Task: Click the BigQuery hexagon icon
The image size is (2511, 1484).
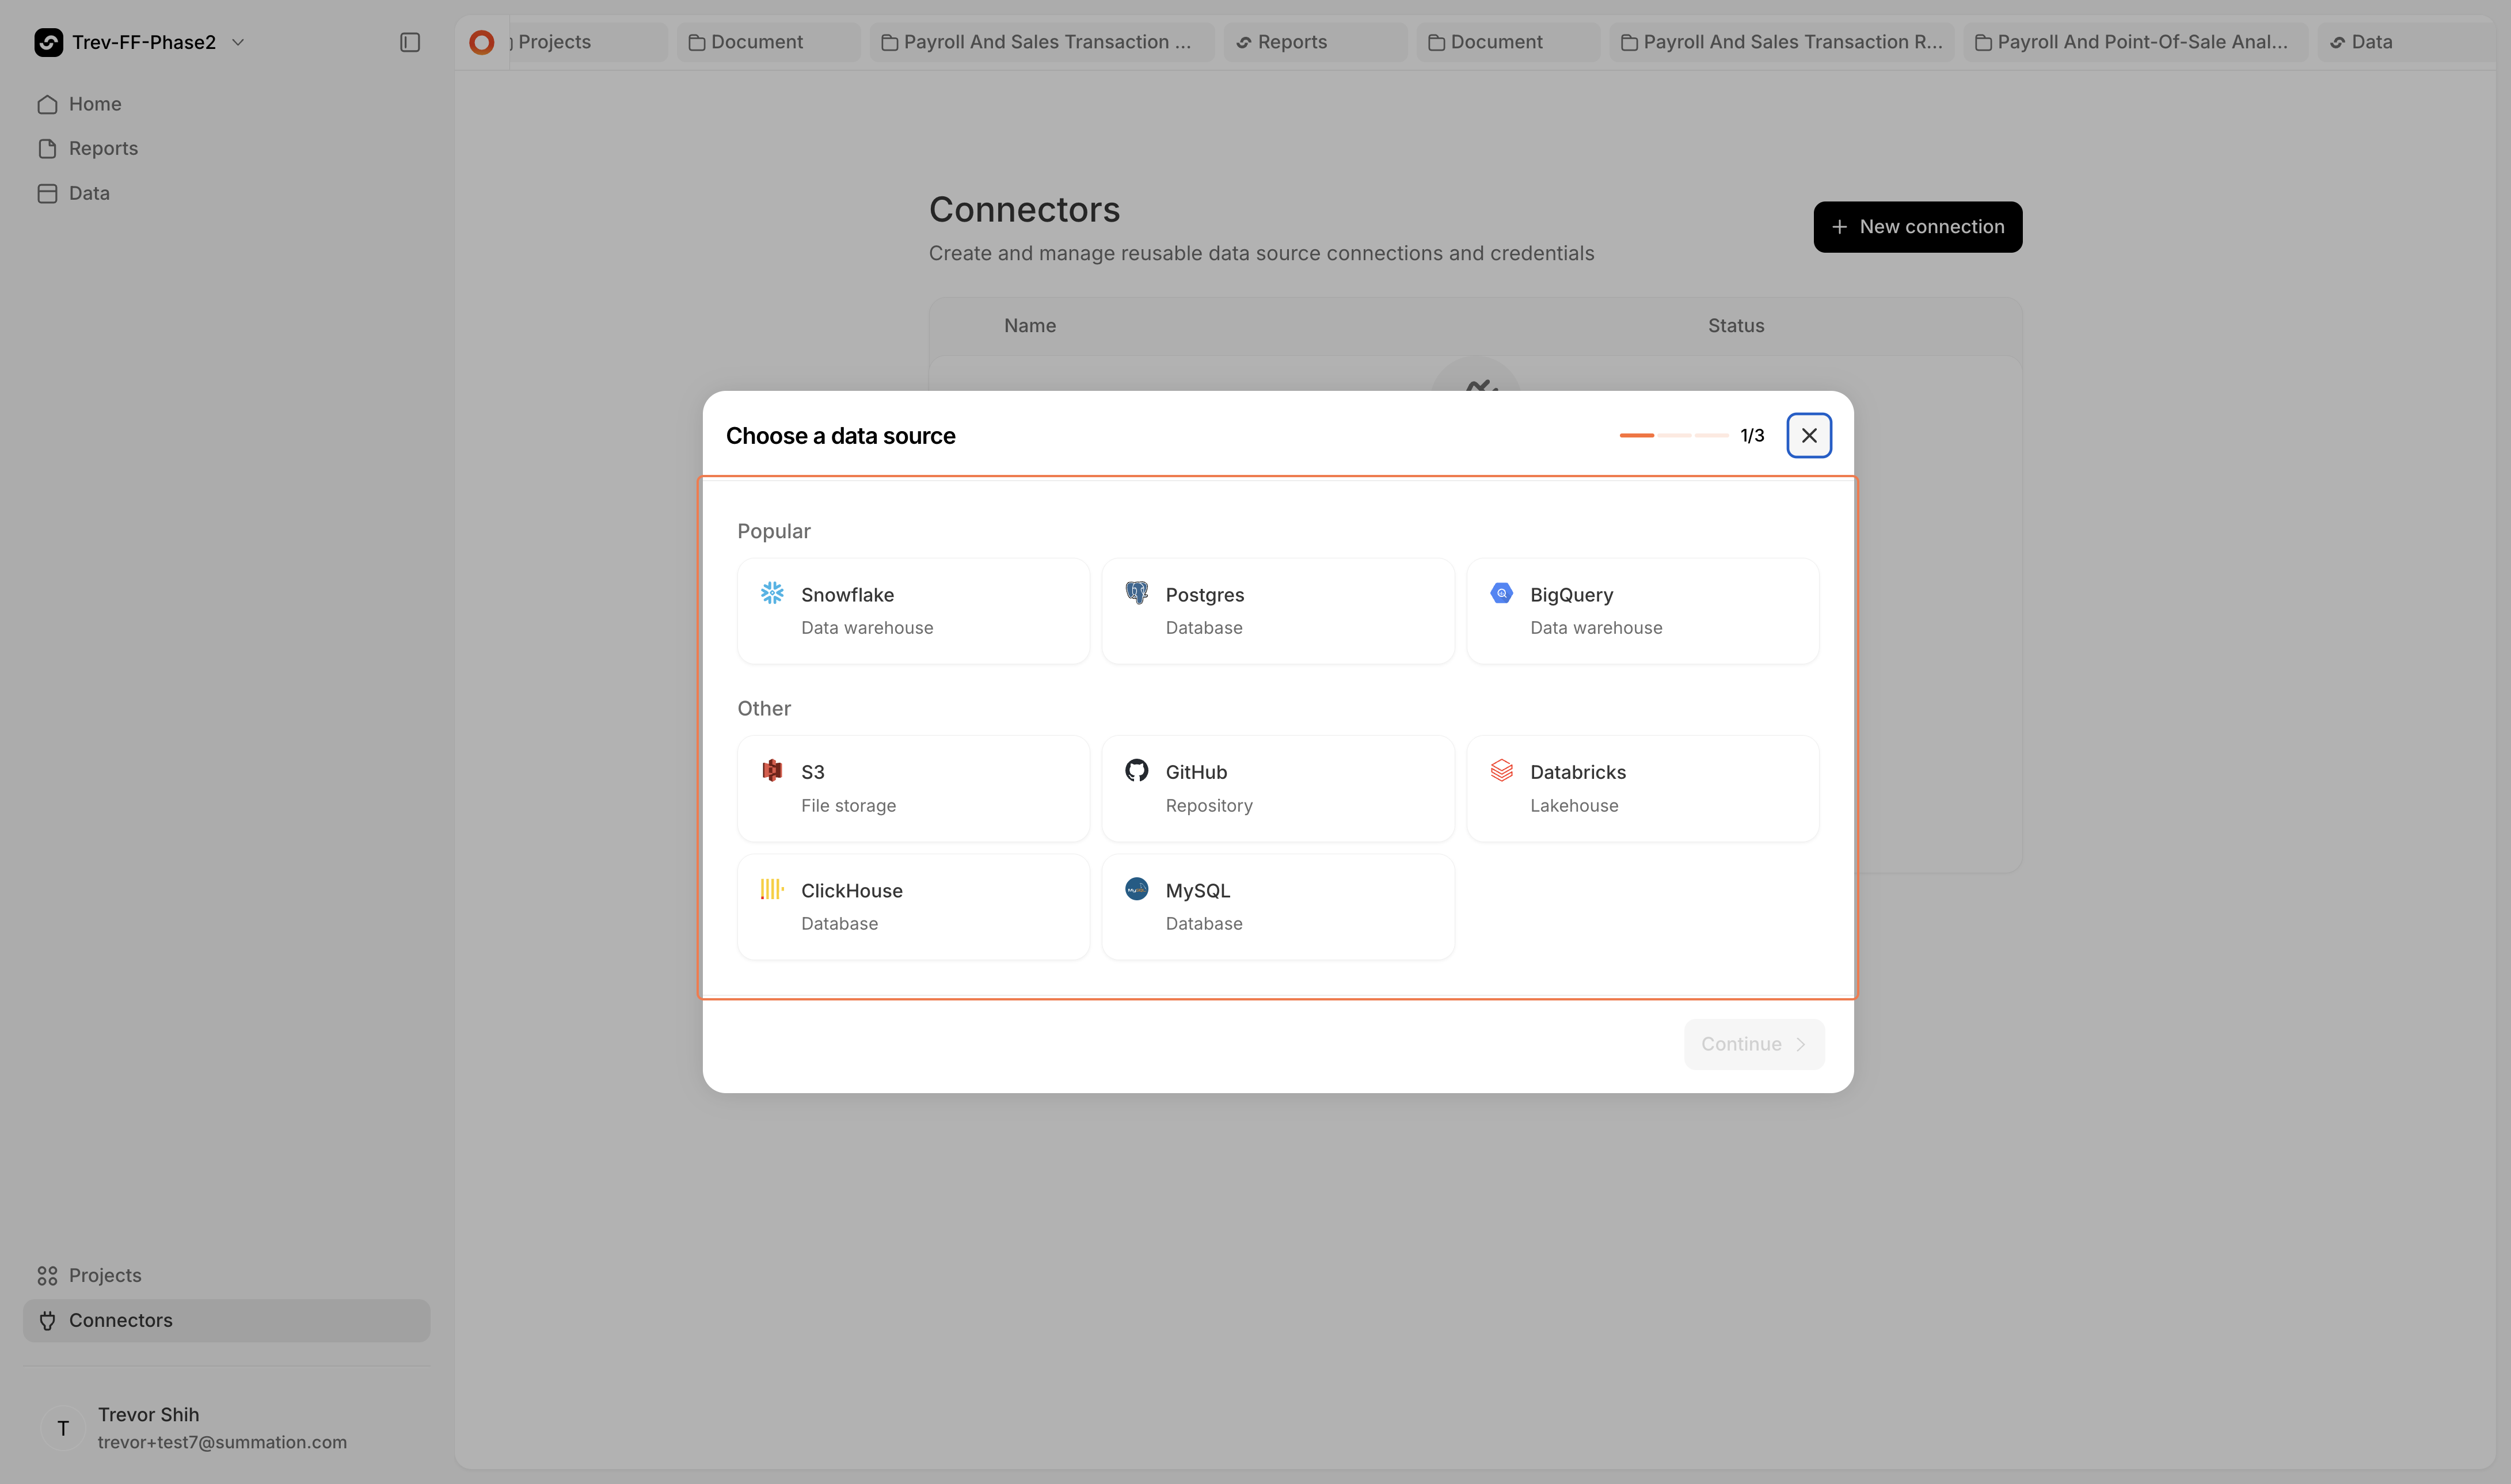Action: pos(1501,593)
